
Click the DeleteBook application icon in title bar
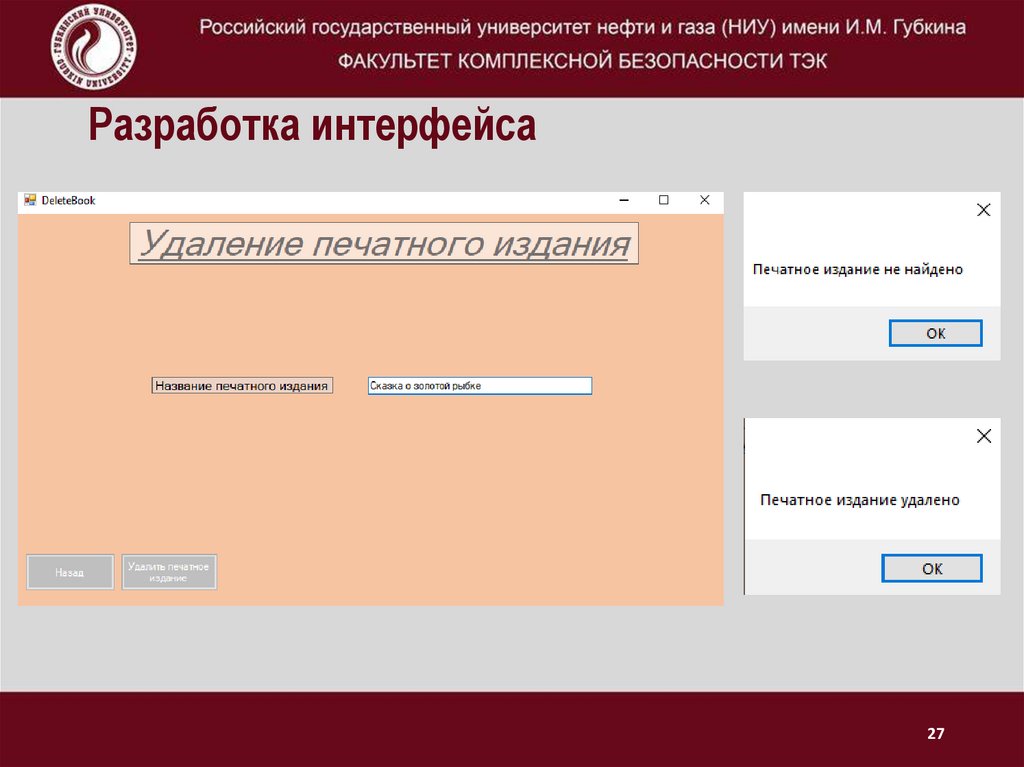pyautogui.click(x=31, y=200)
